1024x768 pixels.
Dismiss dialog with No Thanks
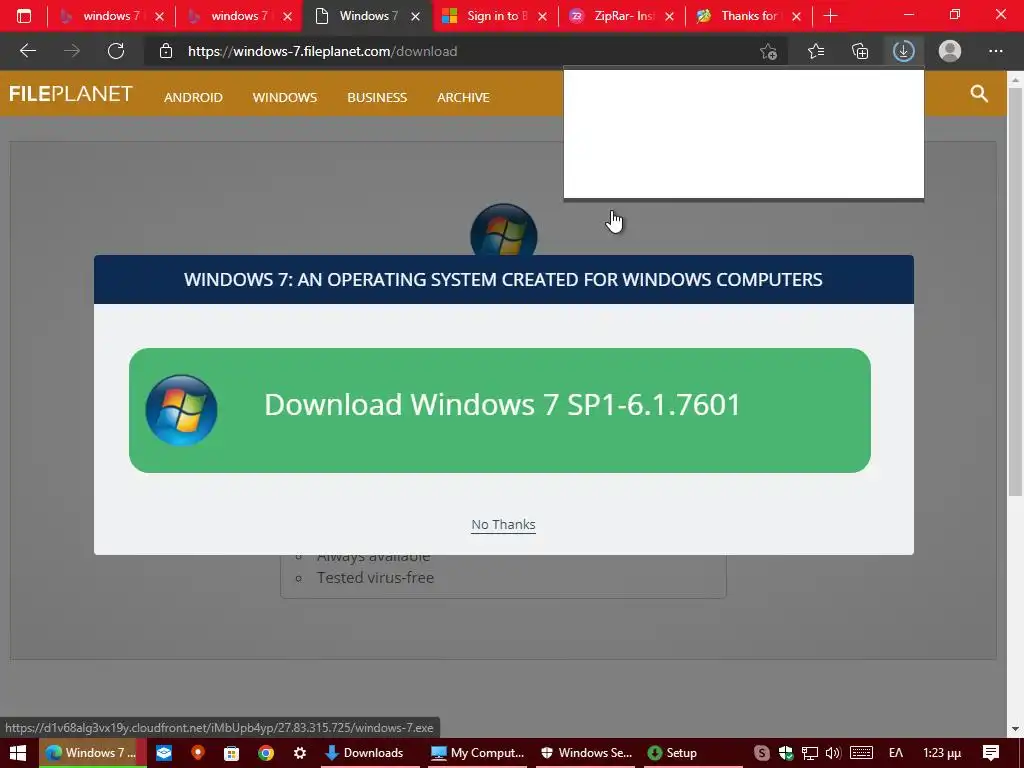pyautogui.click(x=503, y=524)
